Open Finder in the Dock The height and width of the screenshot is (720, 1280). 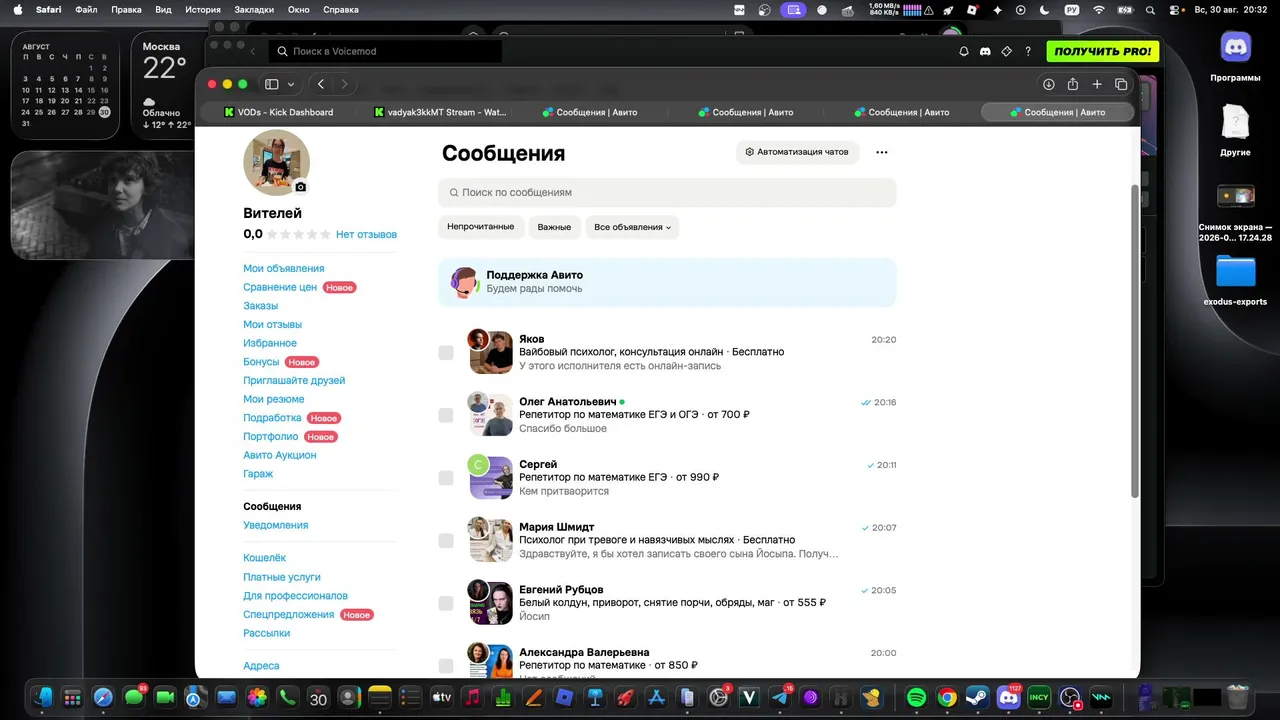point(42,697)
